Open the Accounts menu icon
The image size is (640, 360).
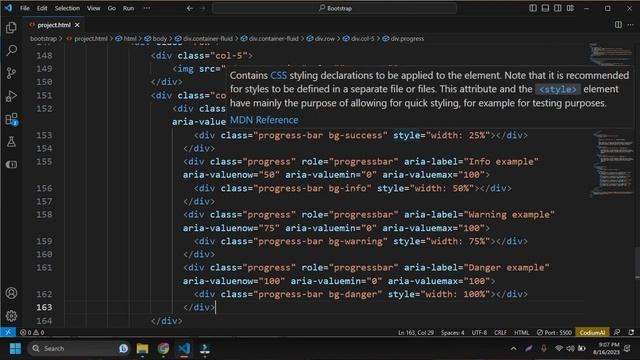11,293
